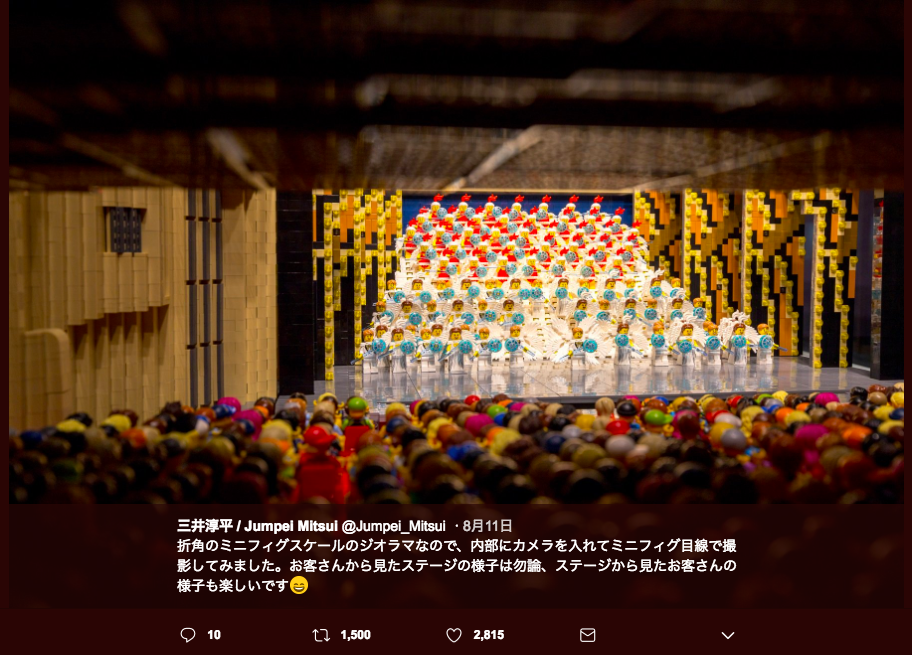This screenshot has height=655, width=912.
Task: Click the smiling emoji in tweet text
Action: (298, 585)
